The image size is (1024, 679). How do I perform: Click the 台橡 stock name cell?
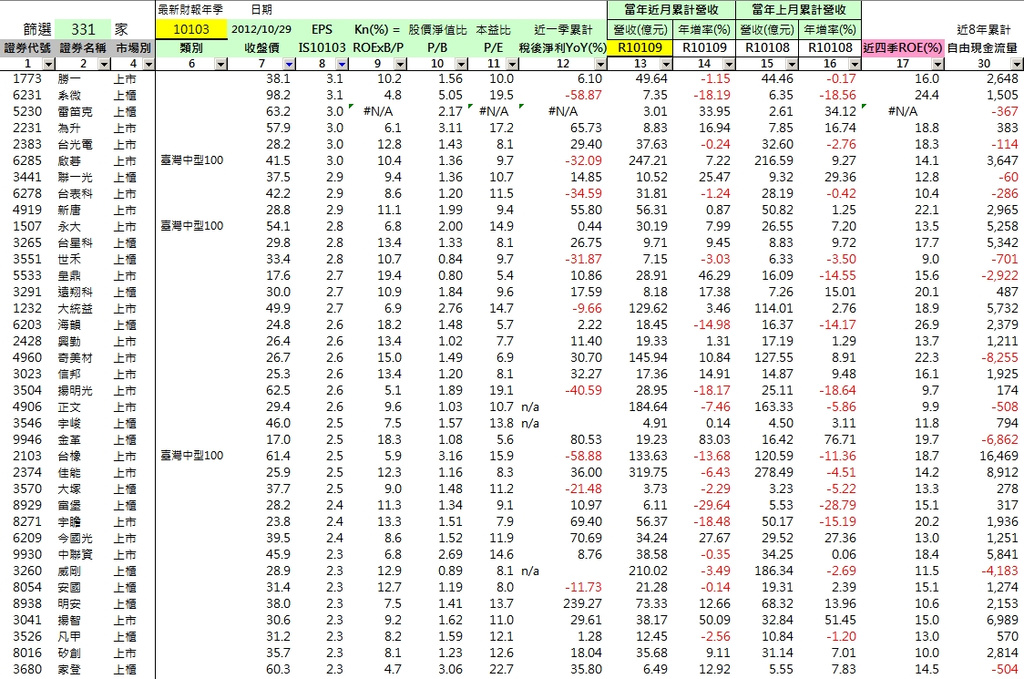pos(69,456)
